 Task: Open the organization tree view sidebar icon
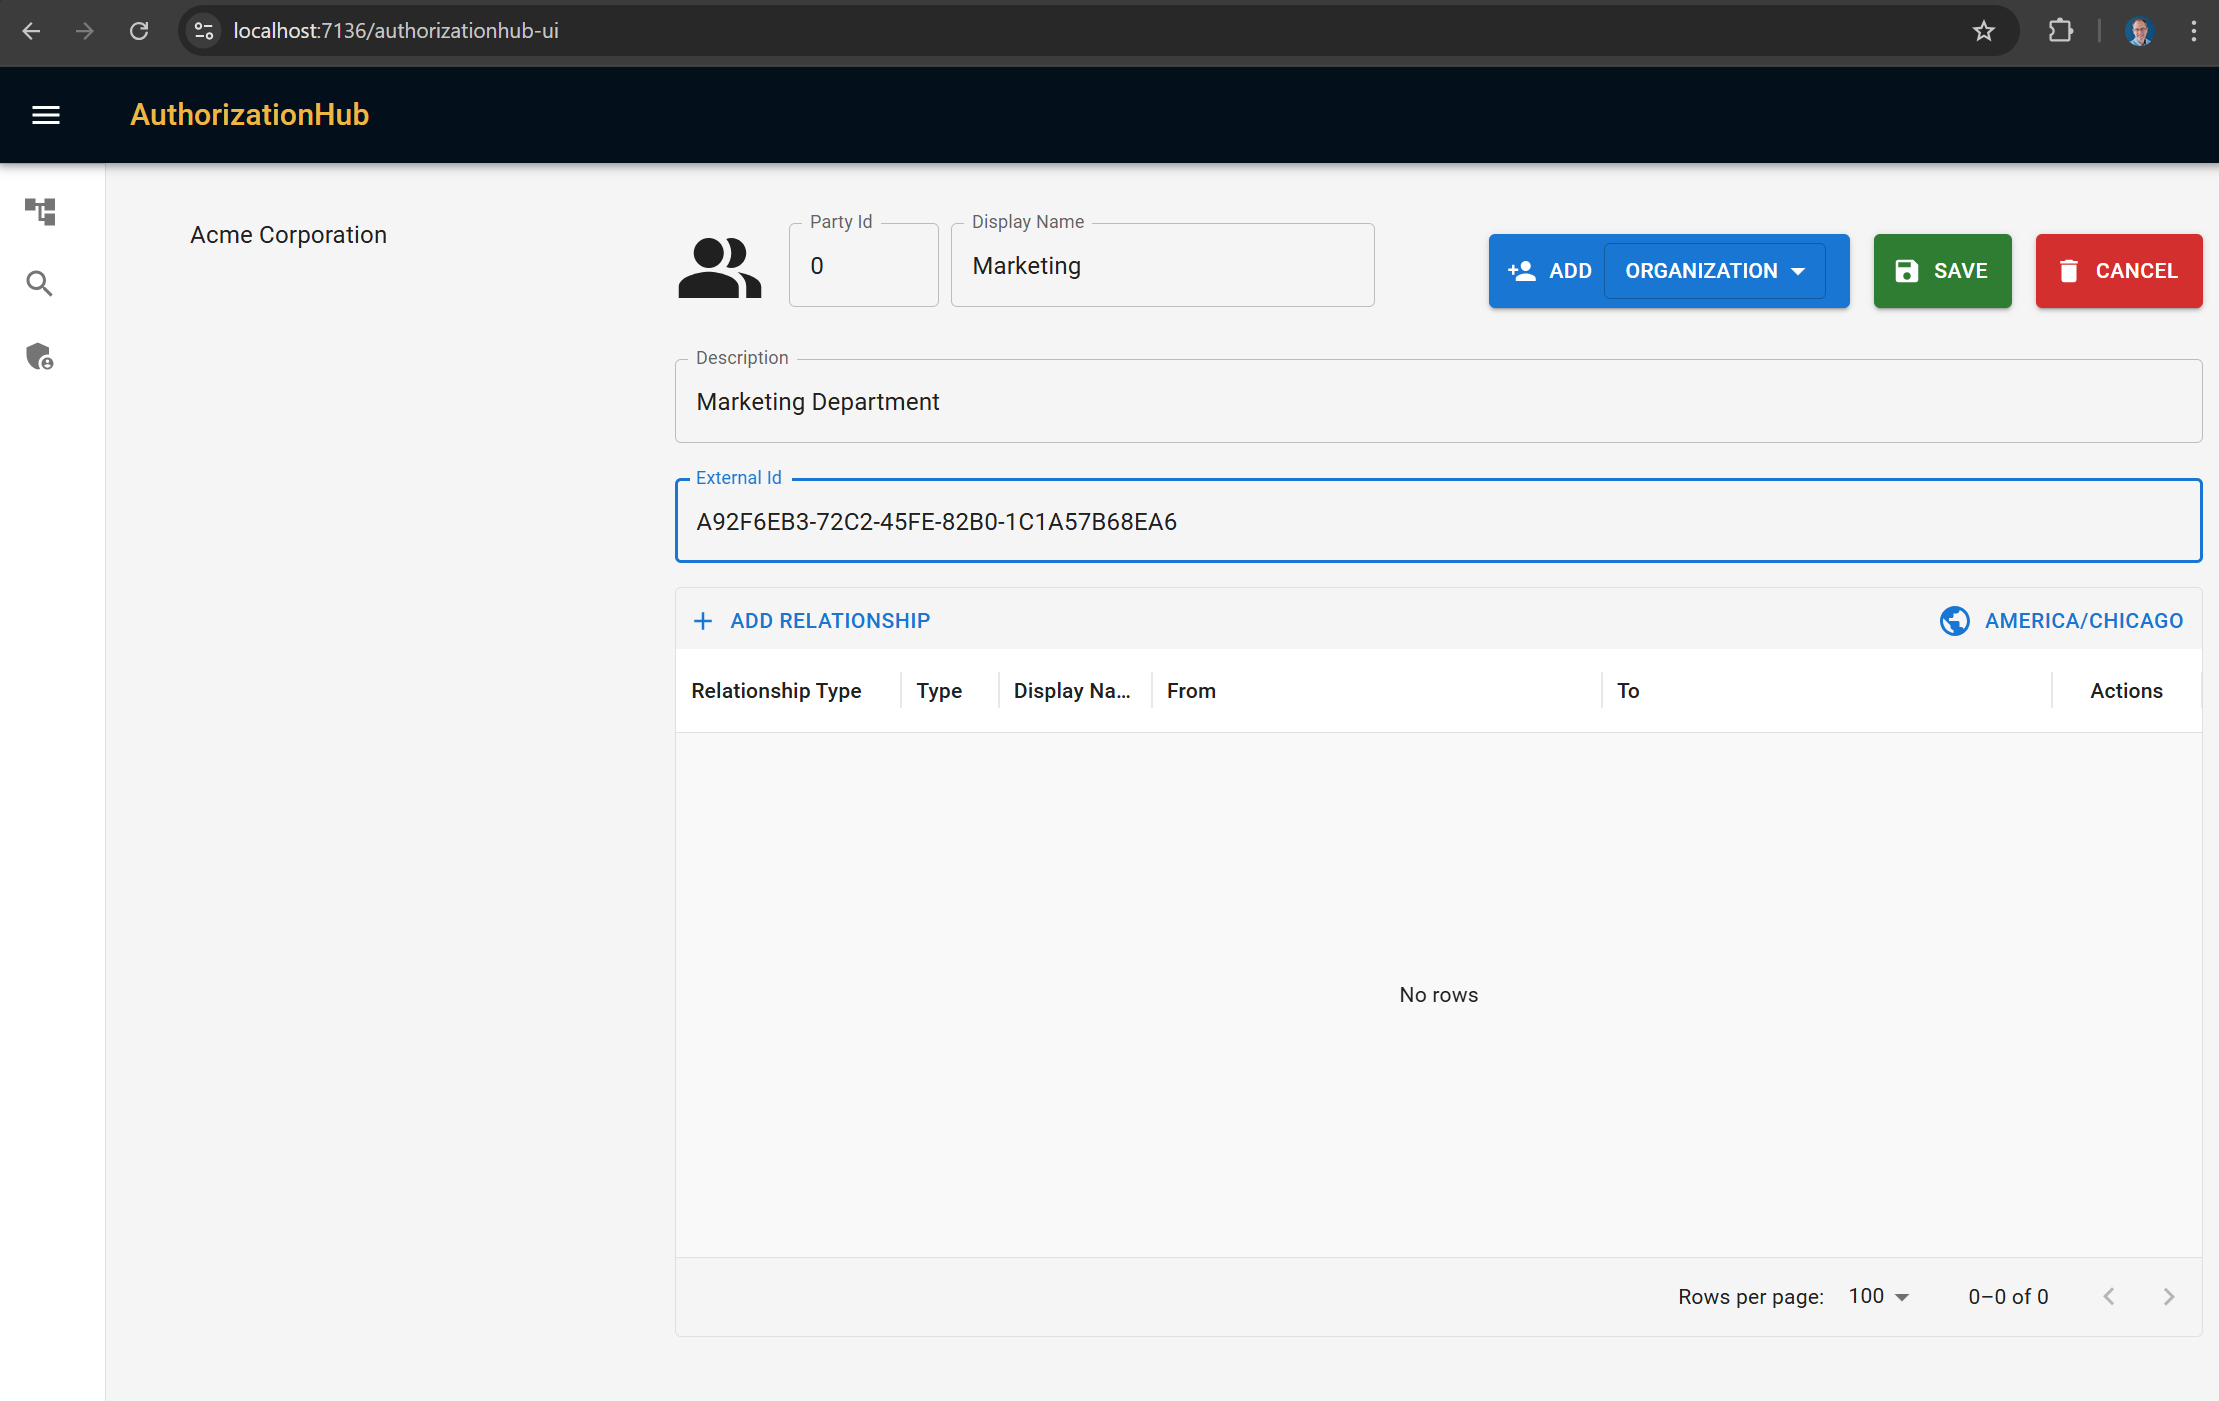click(40, 211)
